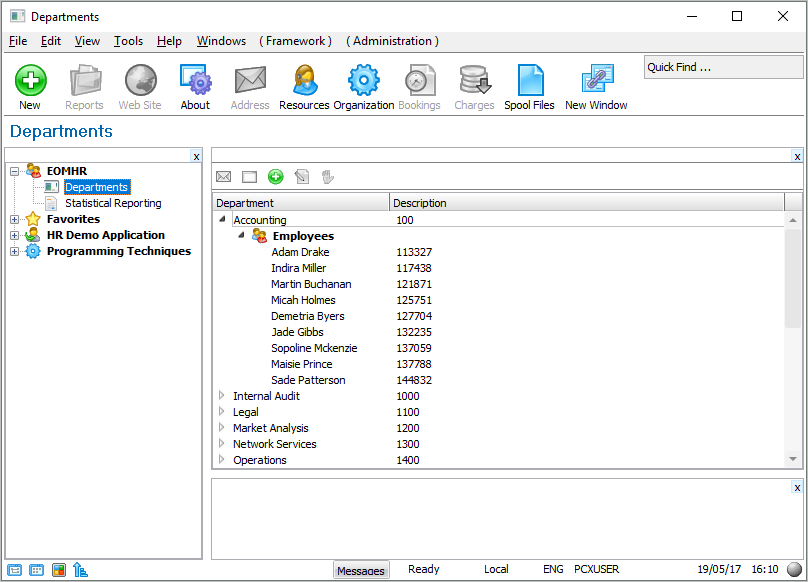Select Statistical Reporting in navigation tree
Image resolution: width=808 pixels, height=582 pixels.
(113, 203)
